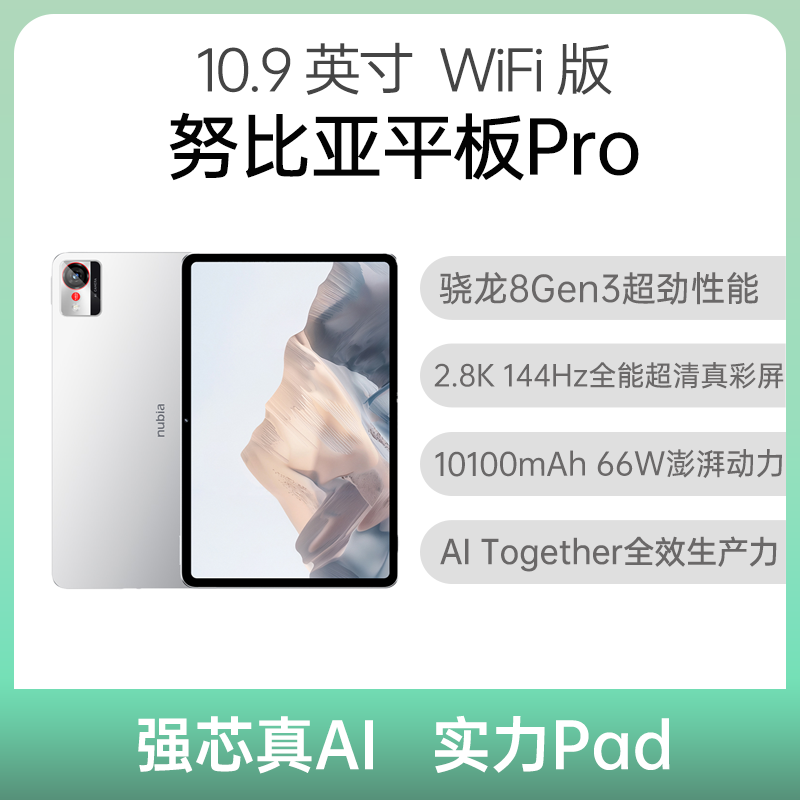Click the front camera dot on bezel
This screenshot has height=800, width=800.
(187, 420)
